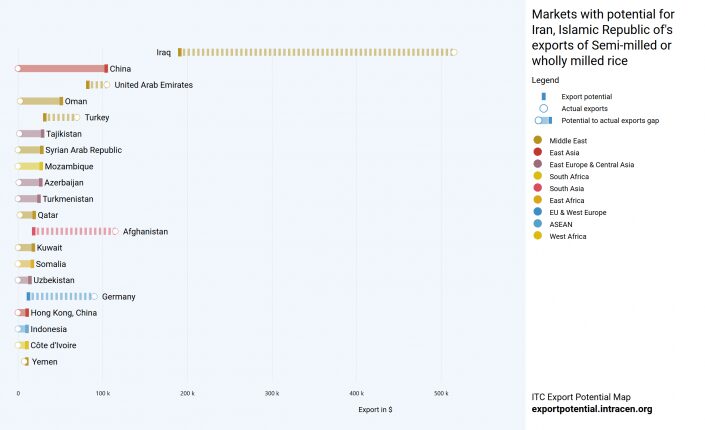Click the South Africa legend dot
Viewport: 705px width, 430px height.
pyautogui.click(x=537, y=176)
